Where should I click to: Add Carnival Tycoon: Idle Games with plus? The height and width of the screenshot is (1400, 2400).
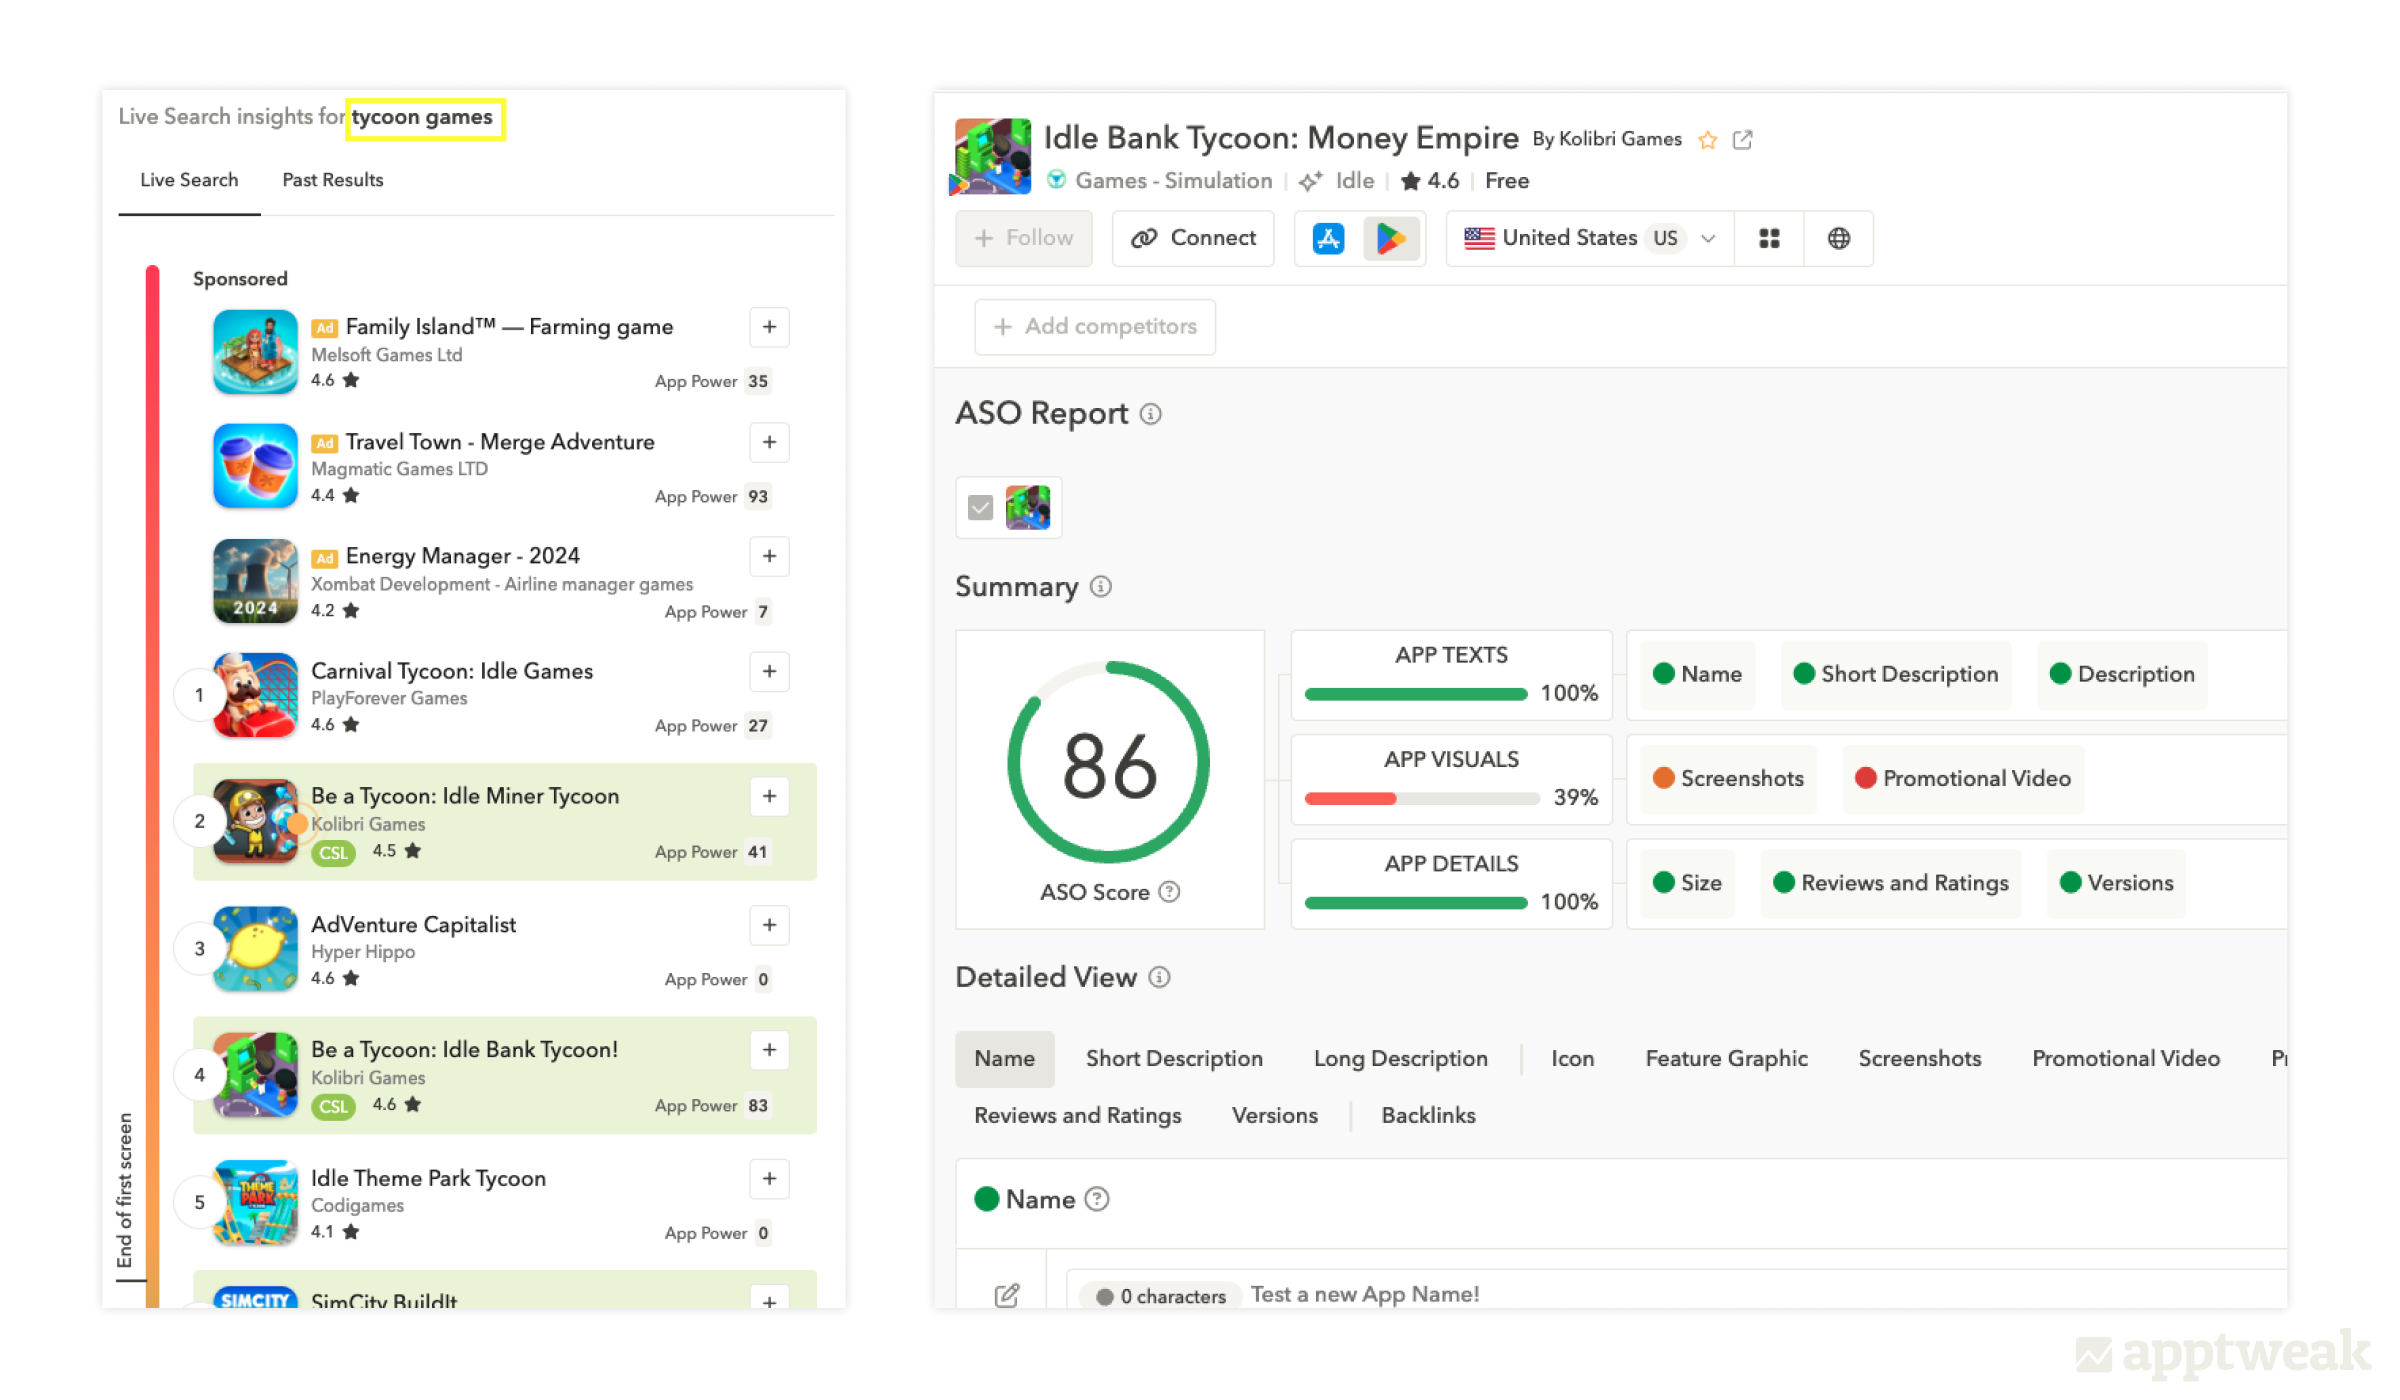(x=769, y=671)
